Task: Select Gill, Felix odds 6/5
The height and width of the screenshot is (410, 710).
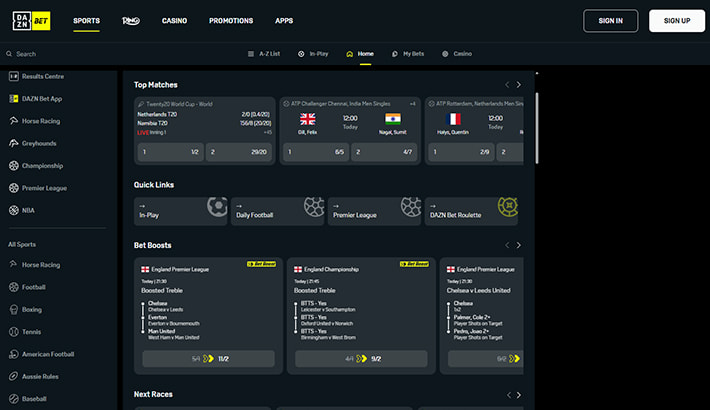Action: [x=316, y=152]
